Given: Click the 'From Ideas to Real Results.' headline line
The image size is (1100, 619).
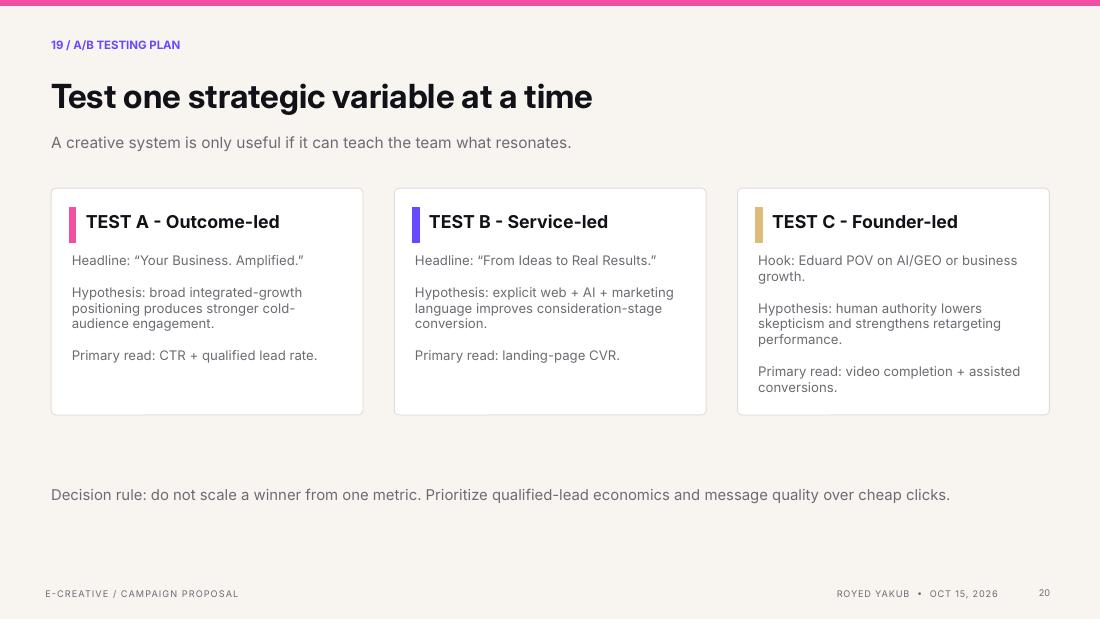Looking at the screenshot, I should pos(535,260).
